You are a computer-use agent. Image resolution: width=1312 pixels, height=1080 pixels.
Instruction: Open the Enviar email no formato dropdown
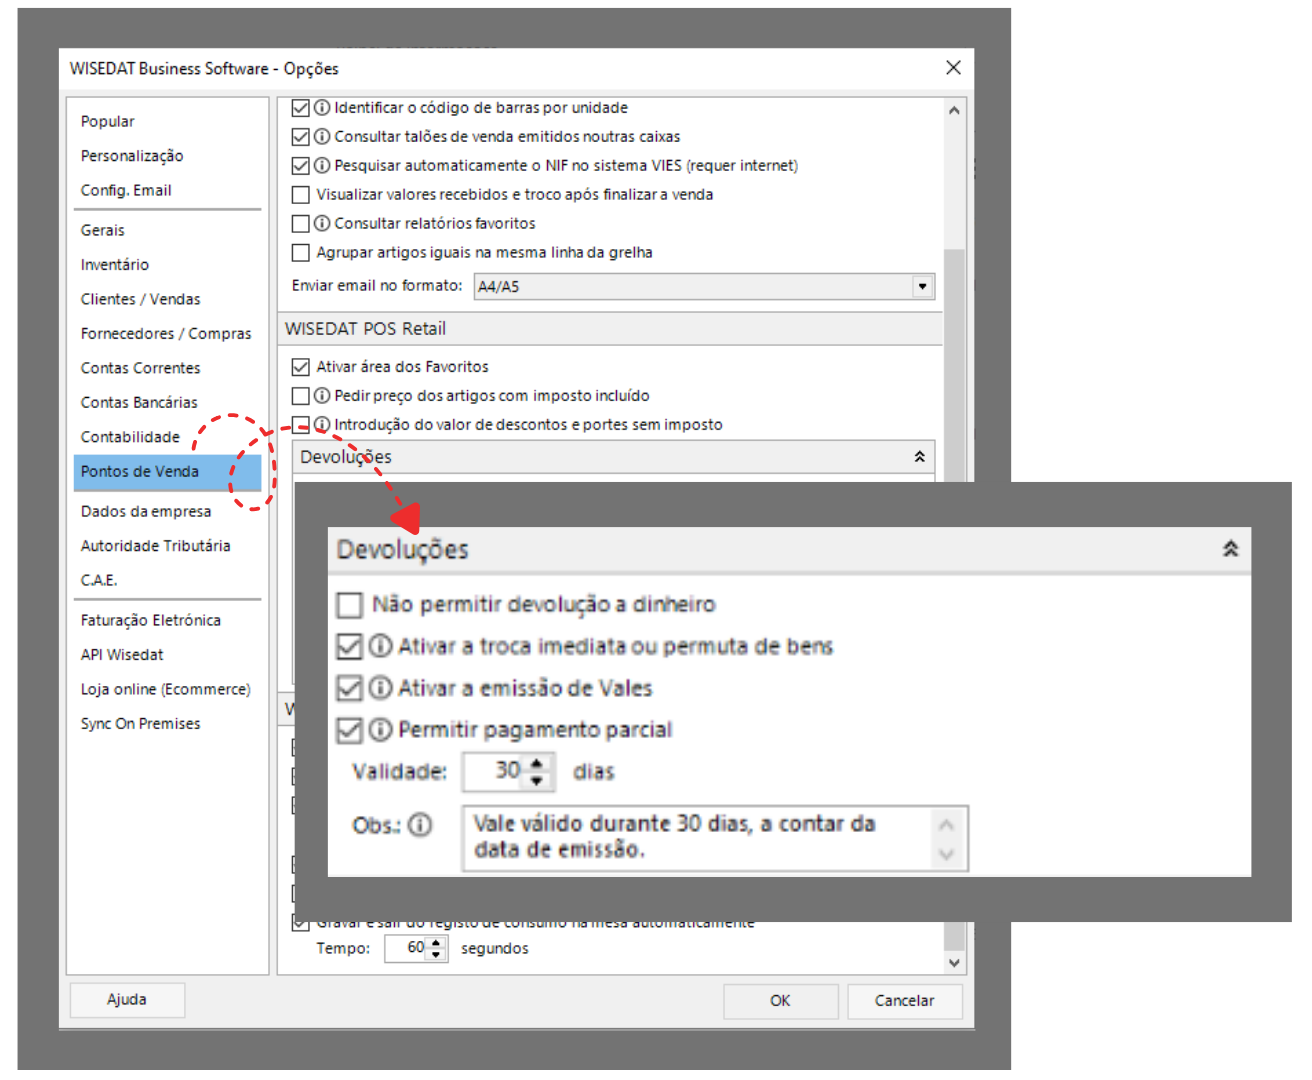(922, 287)
